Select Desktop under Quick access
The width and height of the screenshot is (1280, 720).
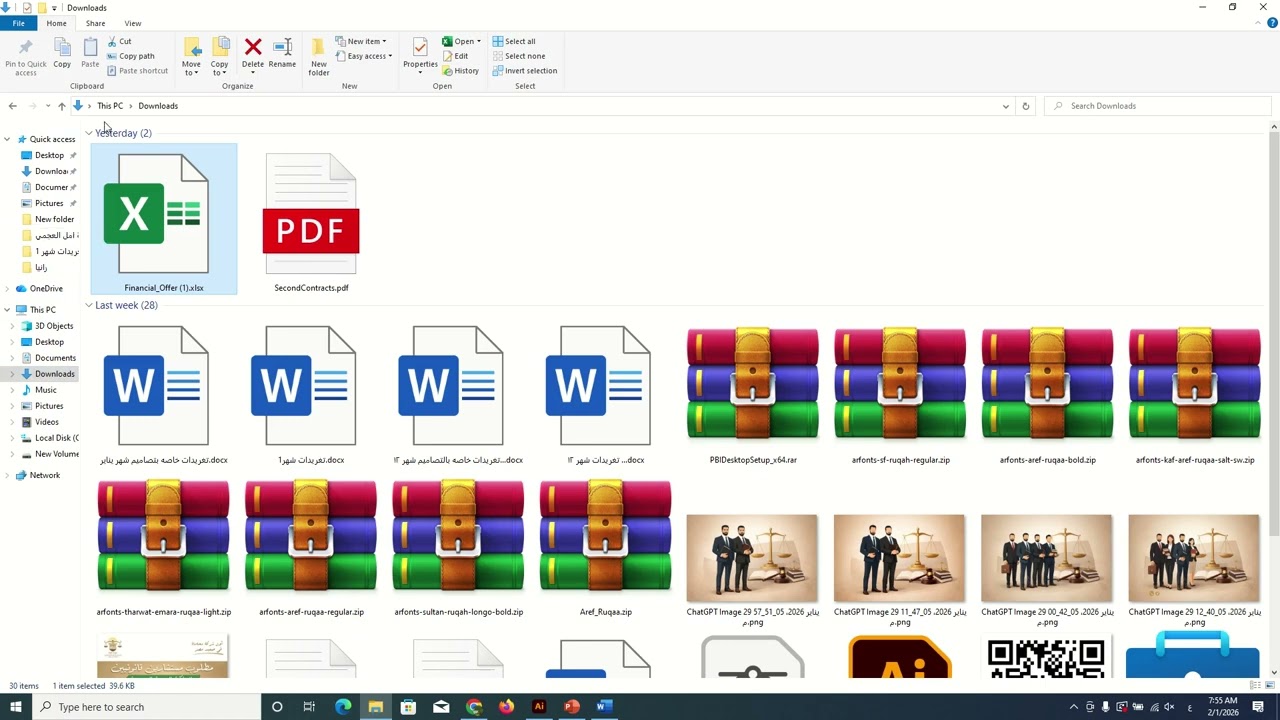[x=49, y=155]
